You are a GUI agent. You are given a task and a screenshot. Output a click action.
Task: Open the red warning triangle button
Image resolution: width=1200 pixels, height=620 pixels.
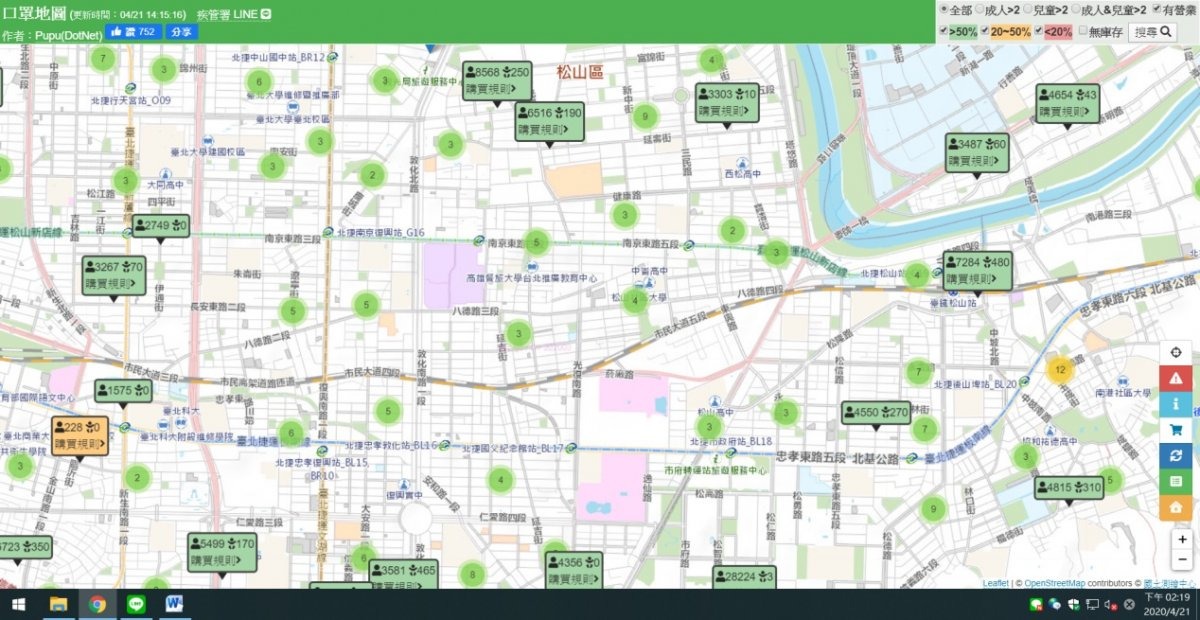click(x=1175, y=378)
